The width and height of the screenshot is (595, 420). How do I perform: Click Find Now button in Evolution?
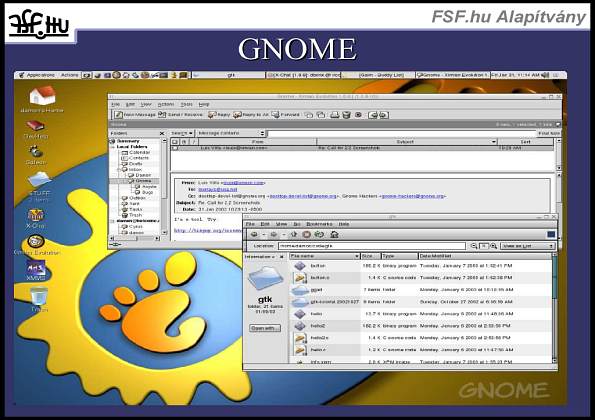(549, 133)
